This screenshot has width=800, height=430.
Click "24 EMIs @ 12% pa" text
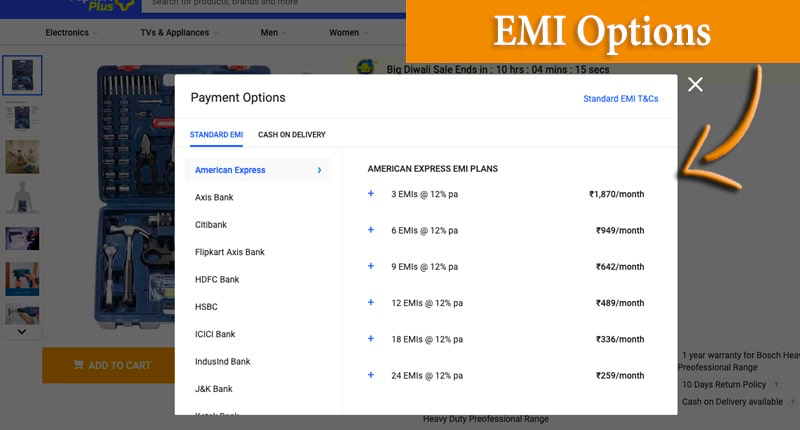tap(427, 375)
